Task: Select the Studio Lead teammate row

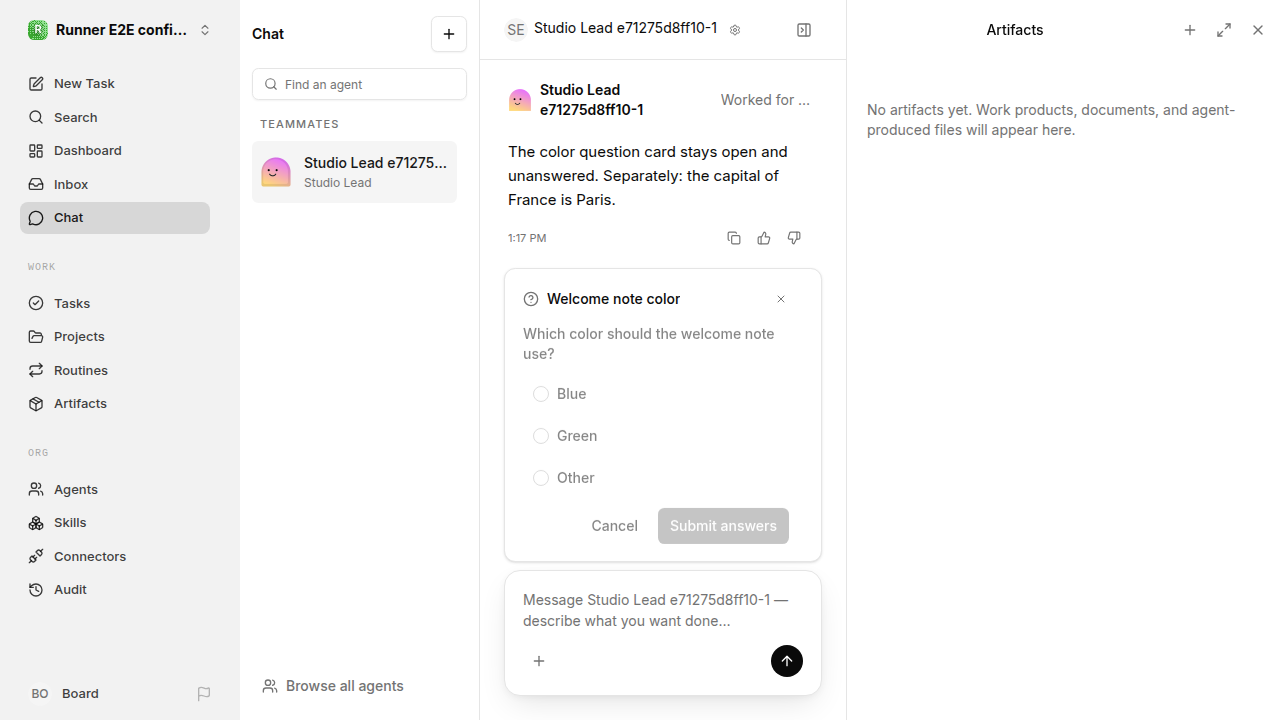Action: [354, 172]
